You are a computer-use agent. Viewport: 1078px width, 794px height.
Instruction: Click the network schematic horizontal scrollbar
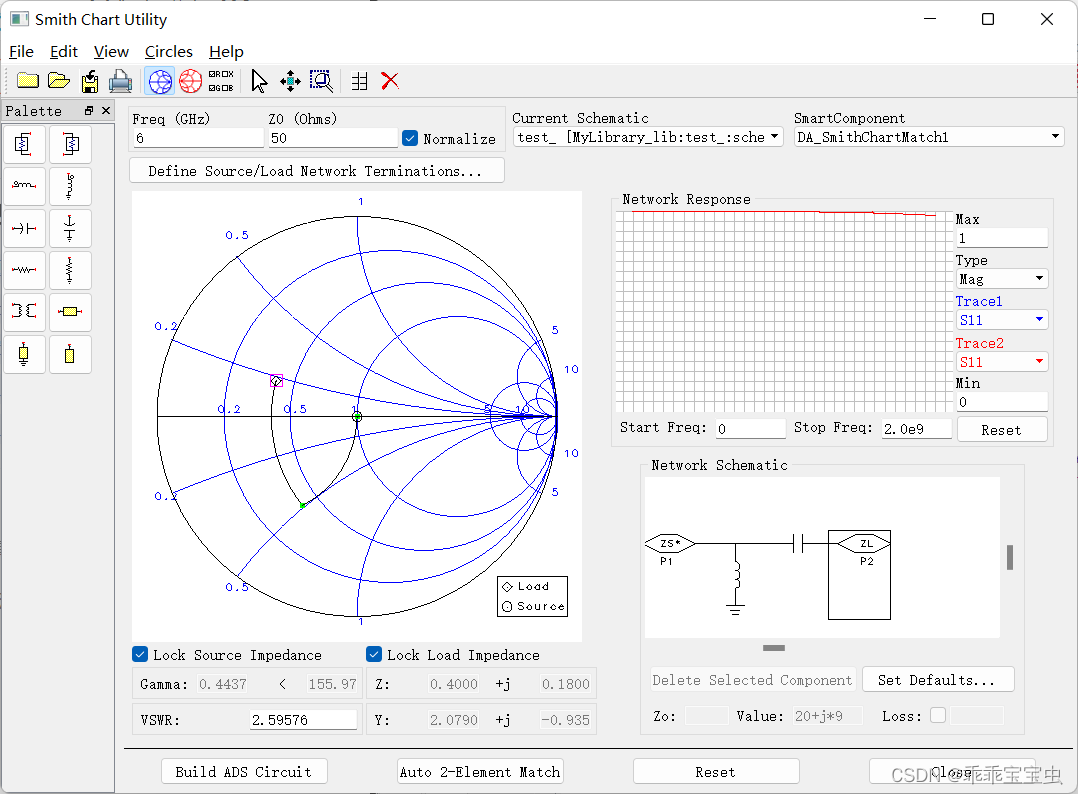pos(774,648)
